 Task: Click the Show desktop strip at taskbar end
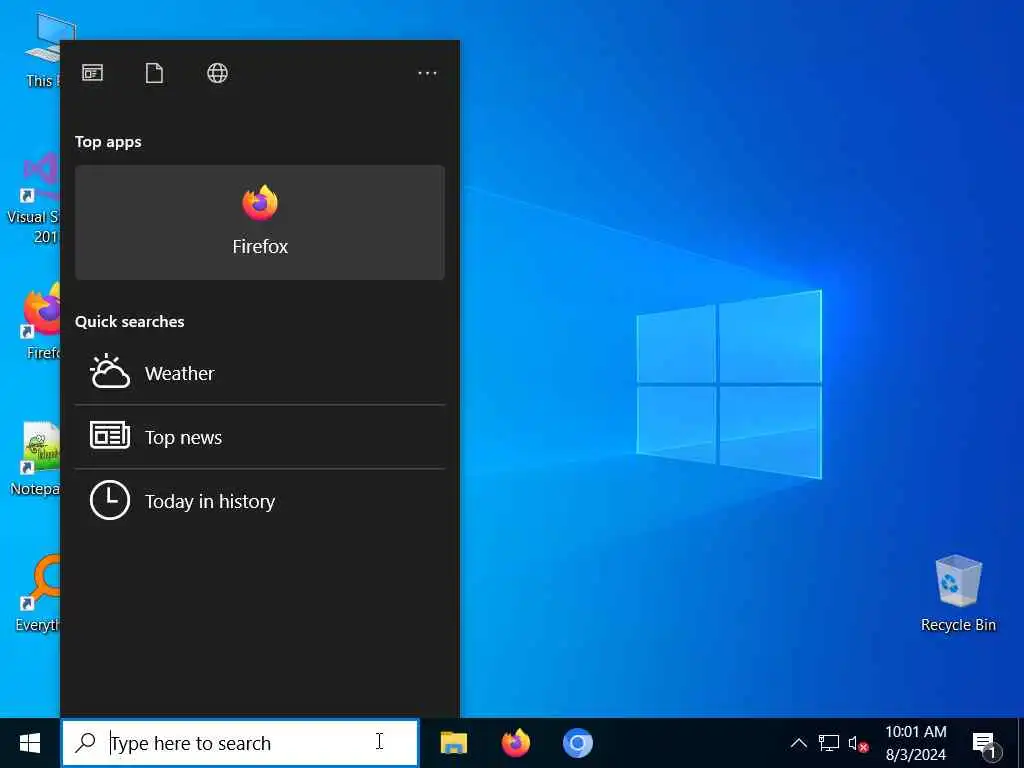click(x=1021, y=743)
